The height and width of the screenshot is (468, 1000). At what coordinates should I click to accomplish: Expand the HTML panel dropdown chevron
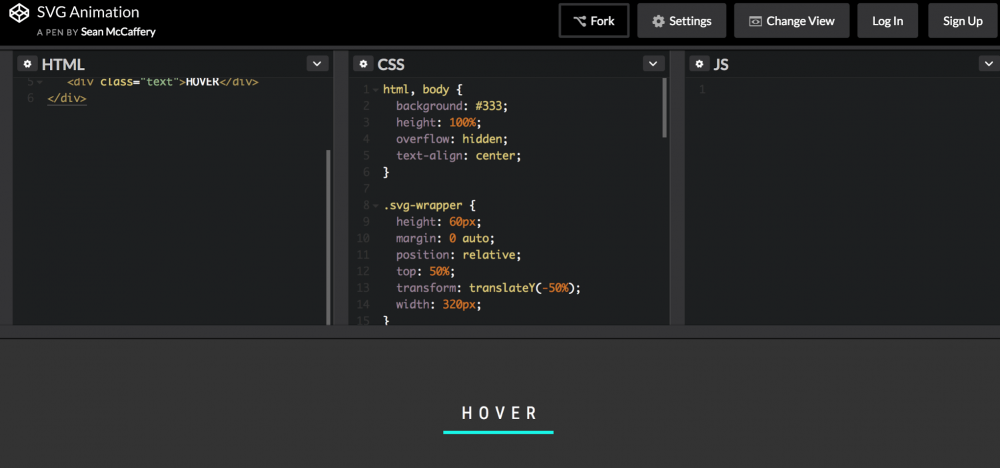tap(318, 64)
